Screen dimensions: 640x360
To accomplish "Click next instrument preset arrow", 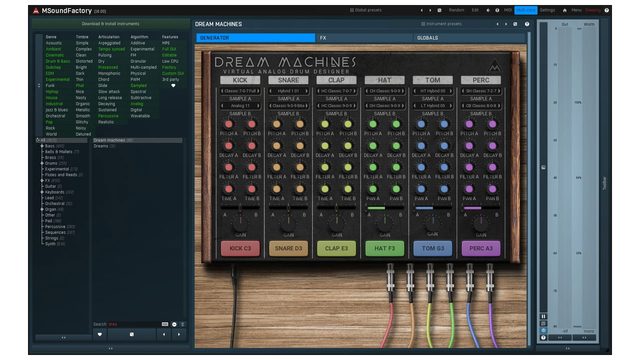I will tap(506, 24).
